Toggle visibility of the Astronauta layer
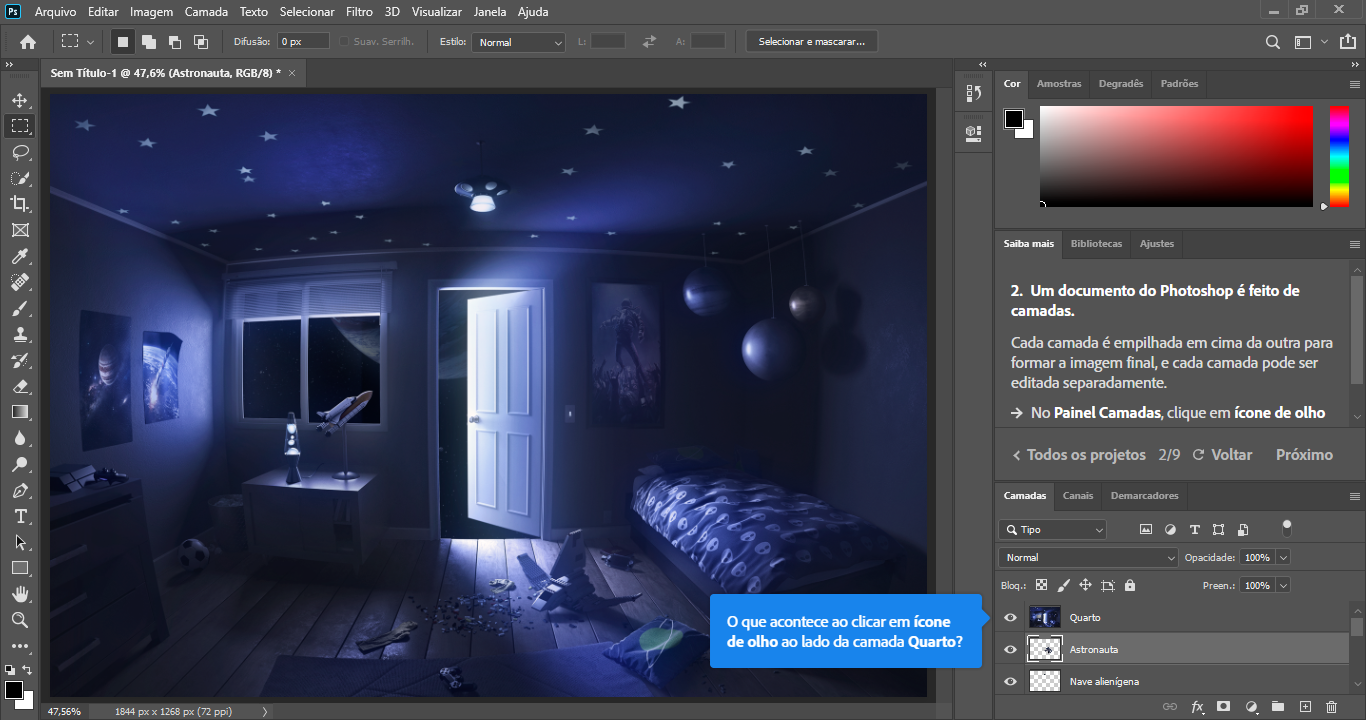 (x=1010, y=650)
